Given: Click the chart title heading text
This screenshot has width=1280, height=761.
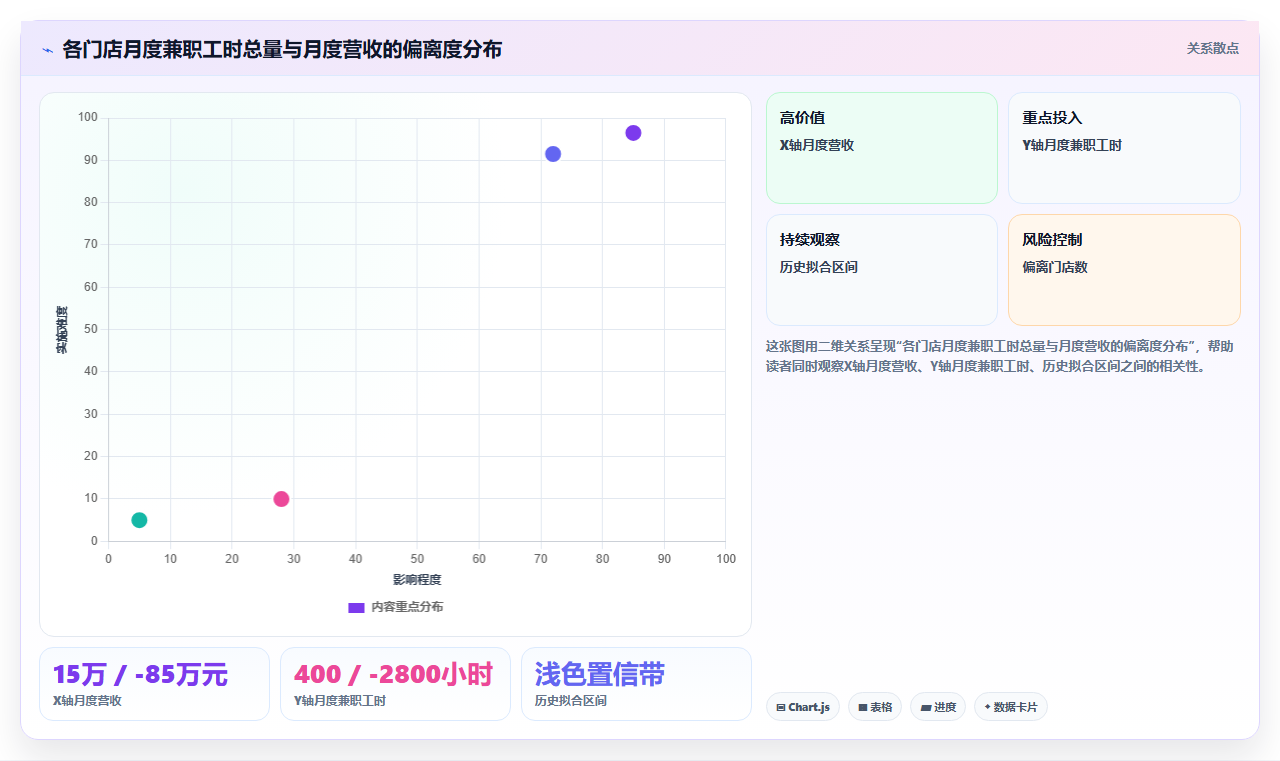Looking at the screenshot, I should coord(282,49).
